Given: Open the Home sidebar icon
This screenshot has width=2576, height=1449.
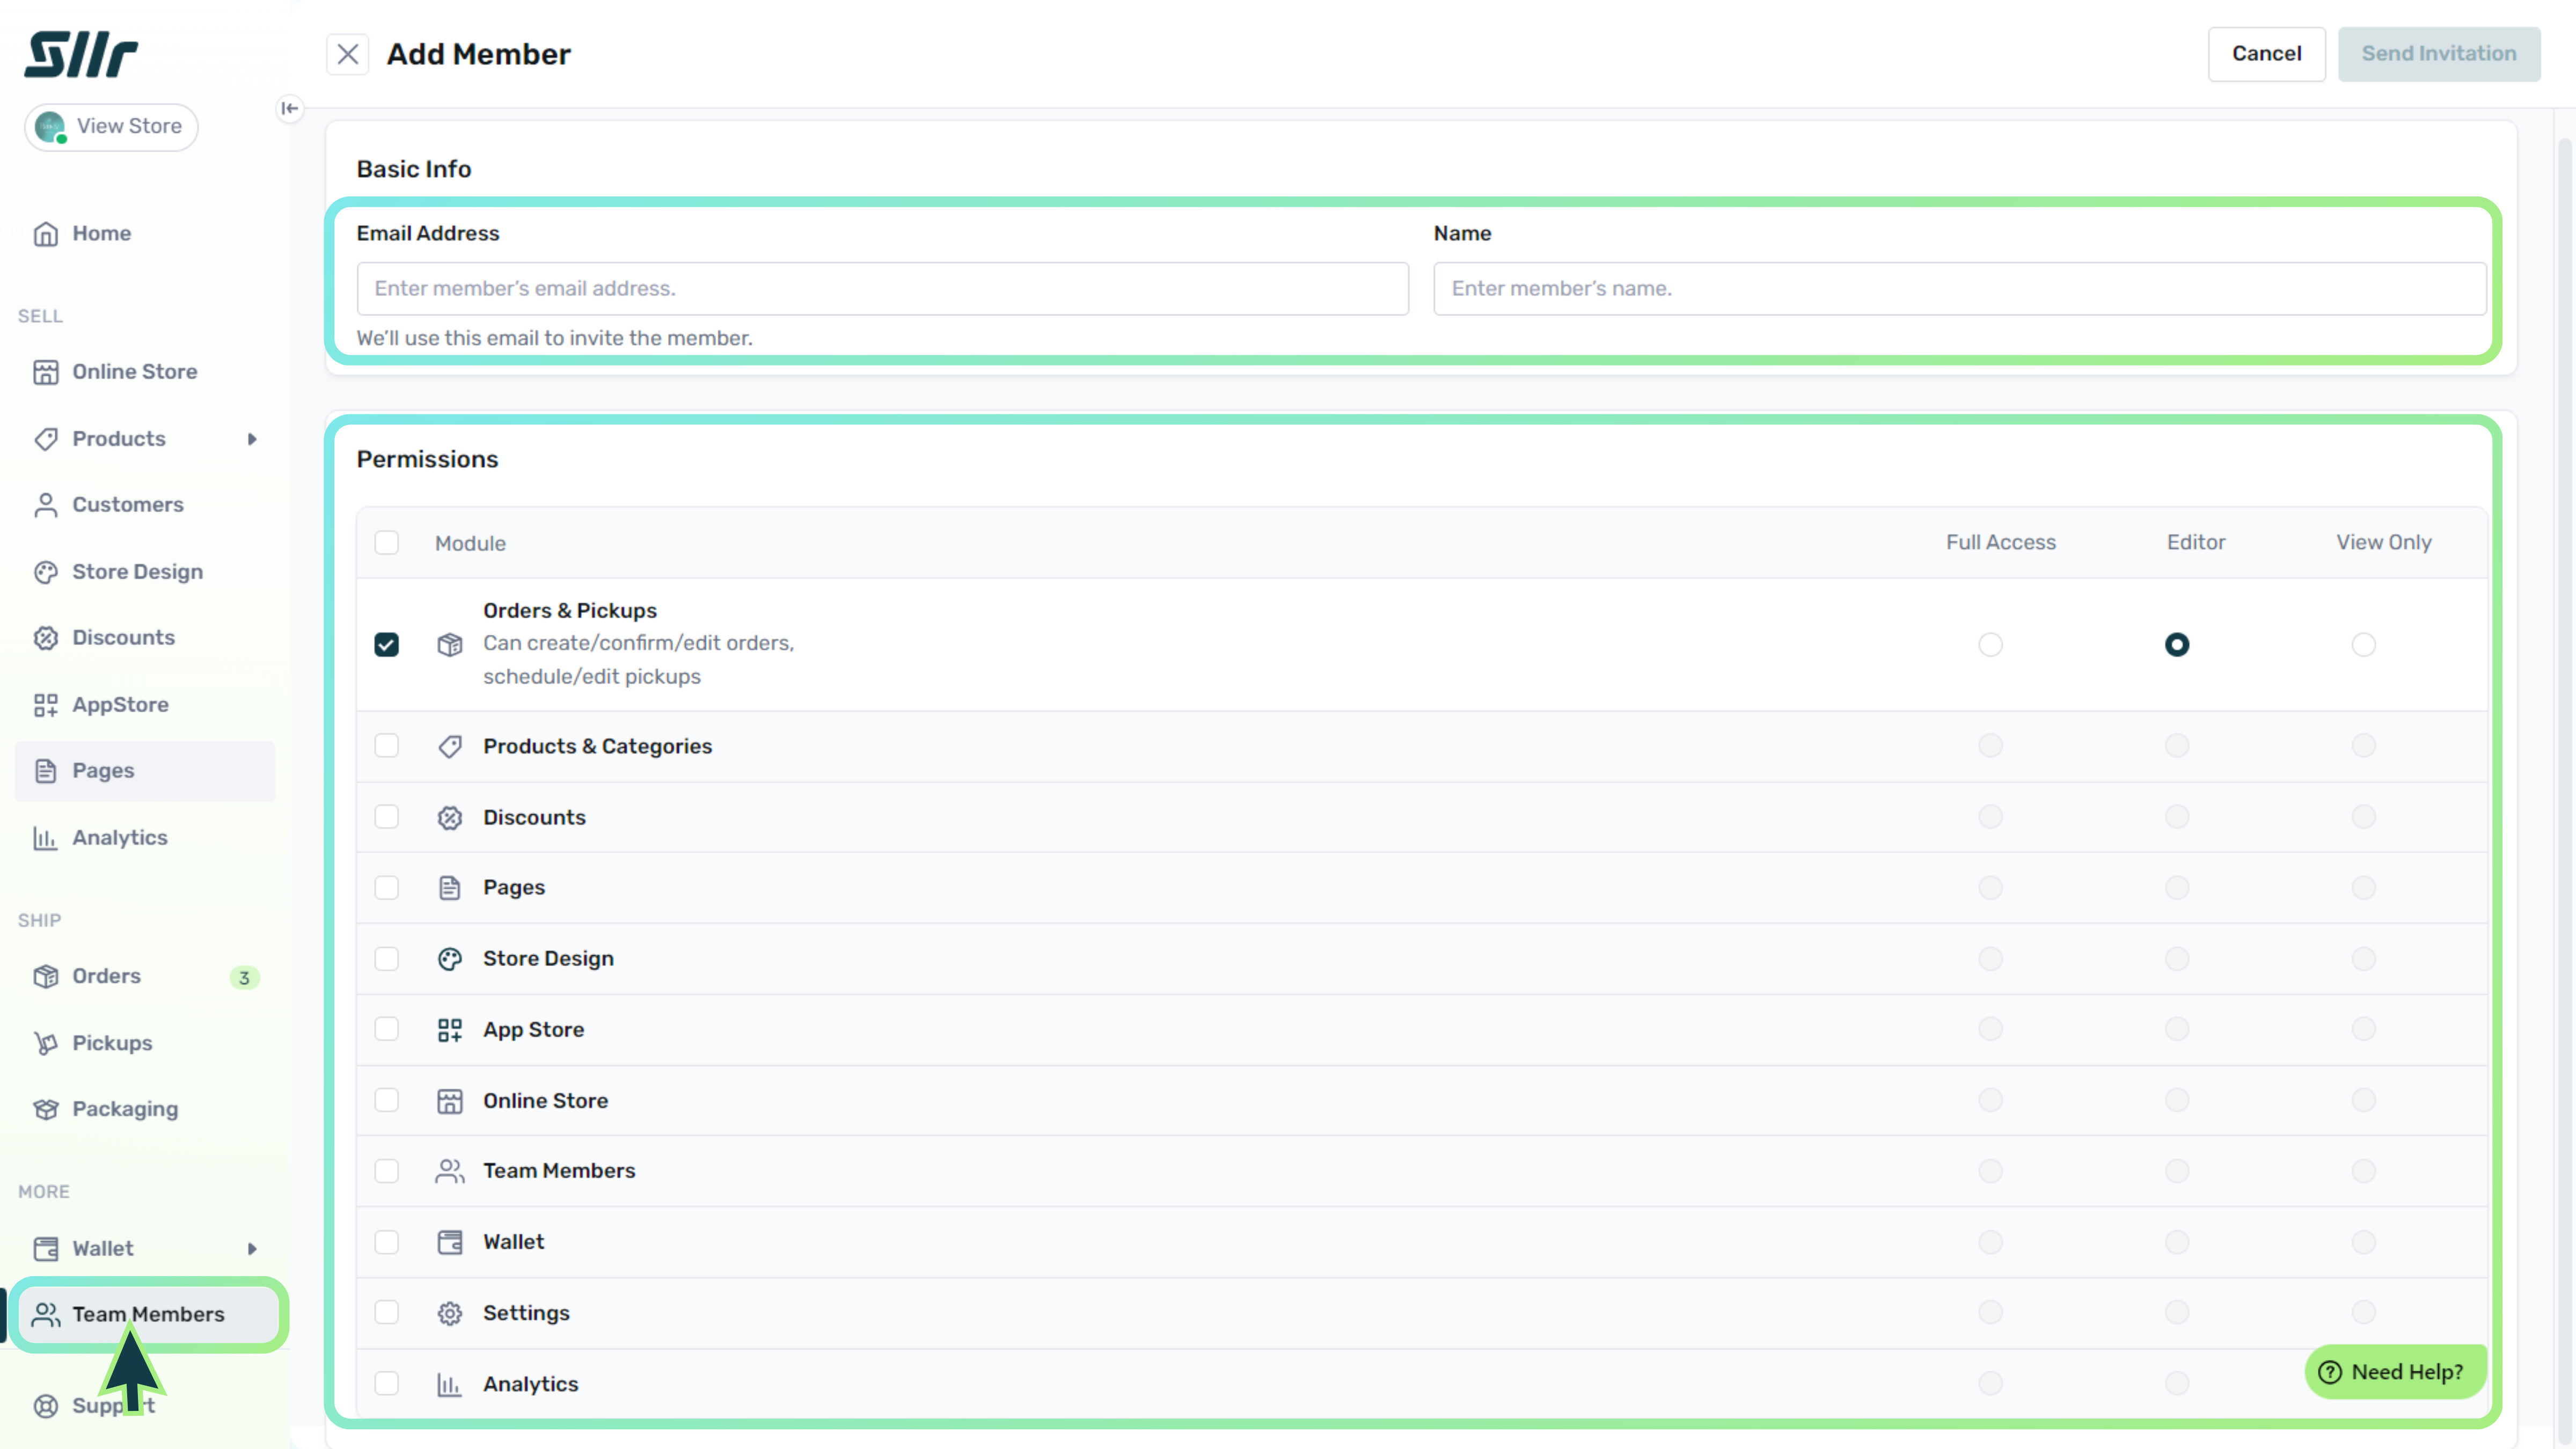Looking at the screenshot, I should click(x=46, y=233).
